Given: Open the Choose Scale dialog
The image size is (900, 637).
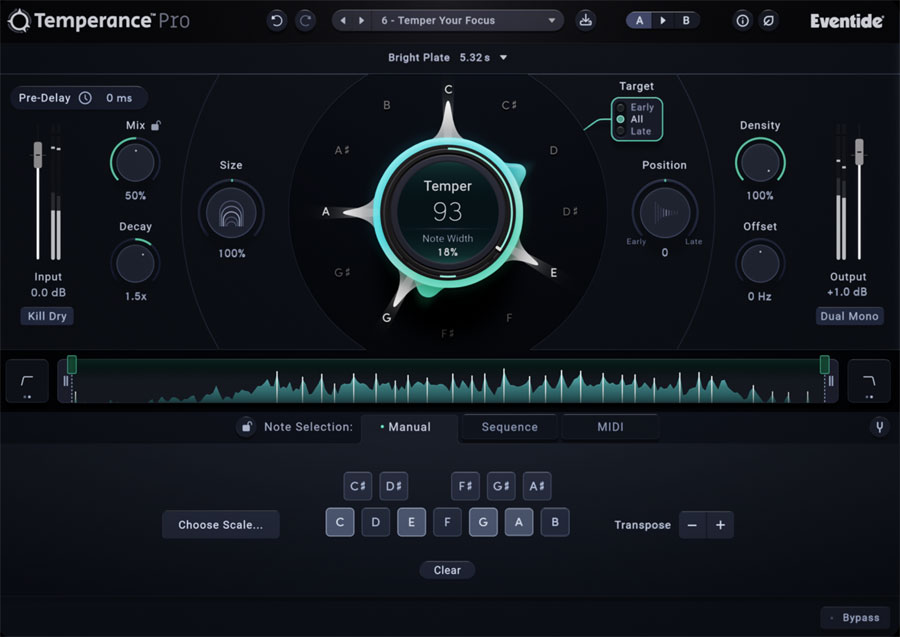Looking at the screenshot, I should pyautogui.click(x=220, y=524).
